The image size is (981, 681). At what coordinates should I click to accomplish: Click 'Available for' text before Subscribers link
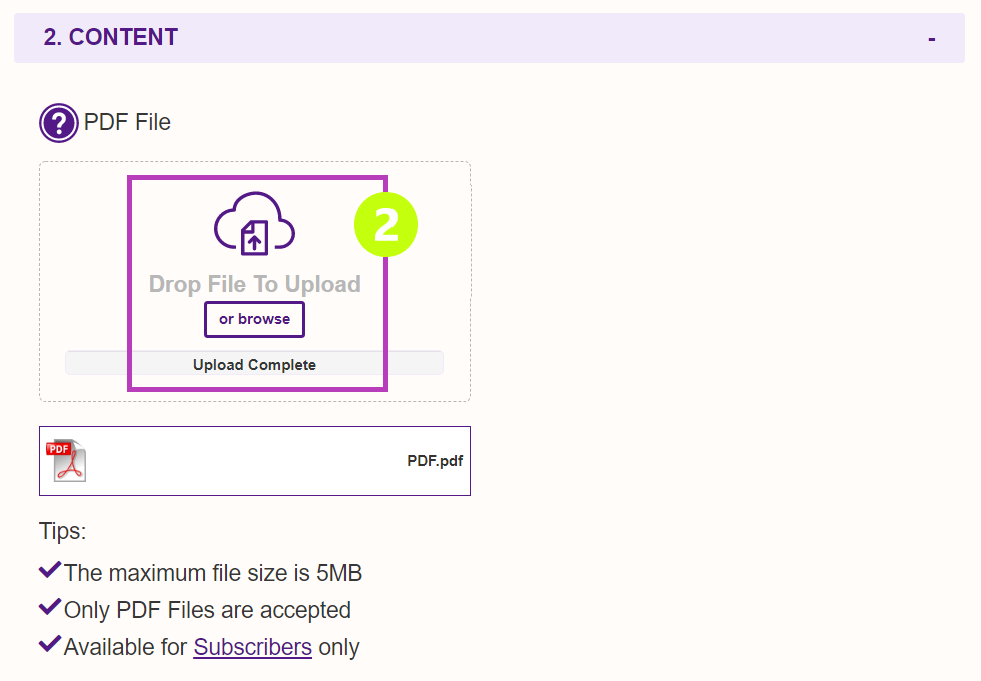[x=126, y=647]
